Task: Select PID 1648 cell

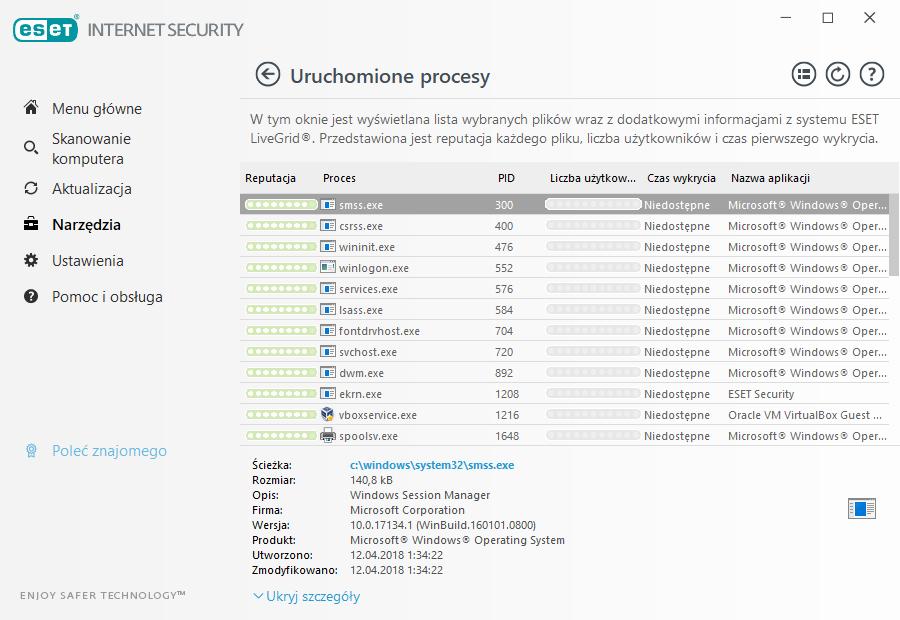Action: (x=507, y=436)
